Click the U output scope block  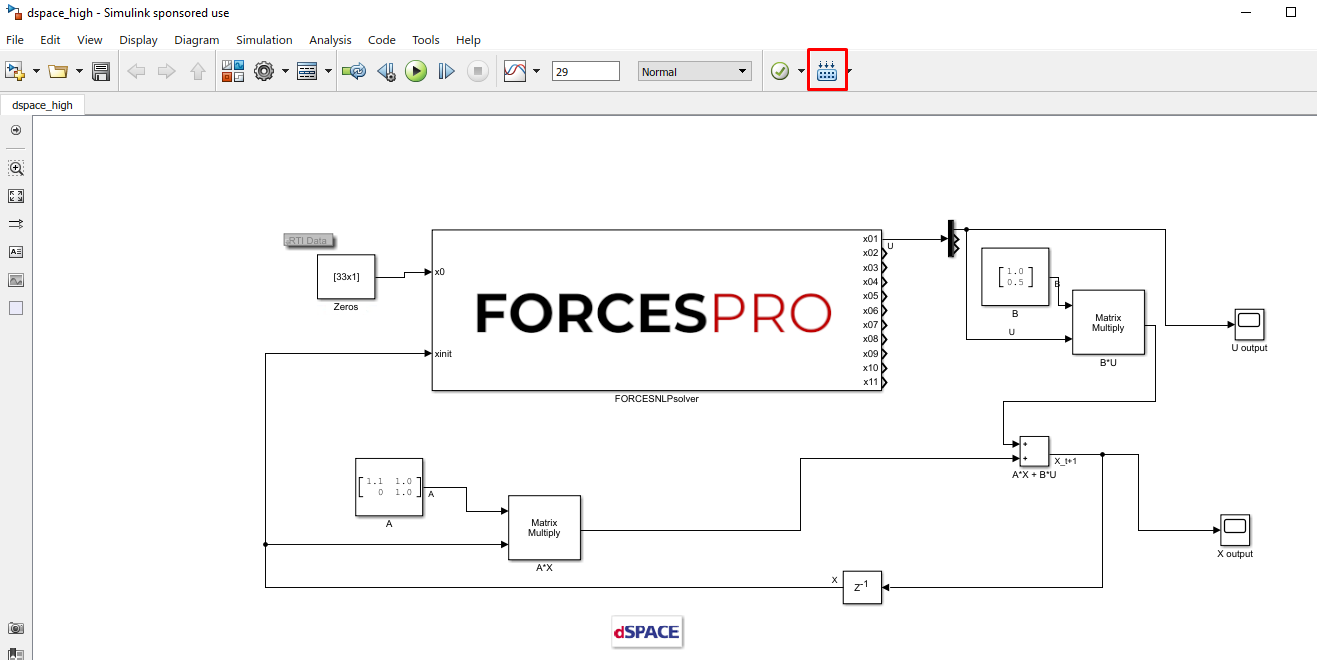coord(1248,324)
